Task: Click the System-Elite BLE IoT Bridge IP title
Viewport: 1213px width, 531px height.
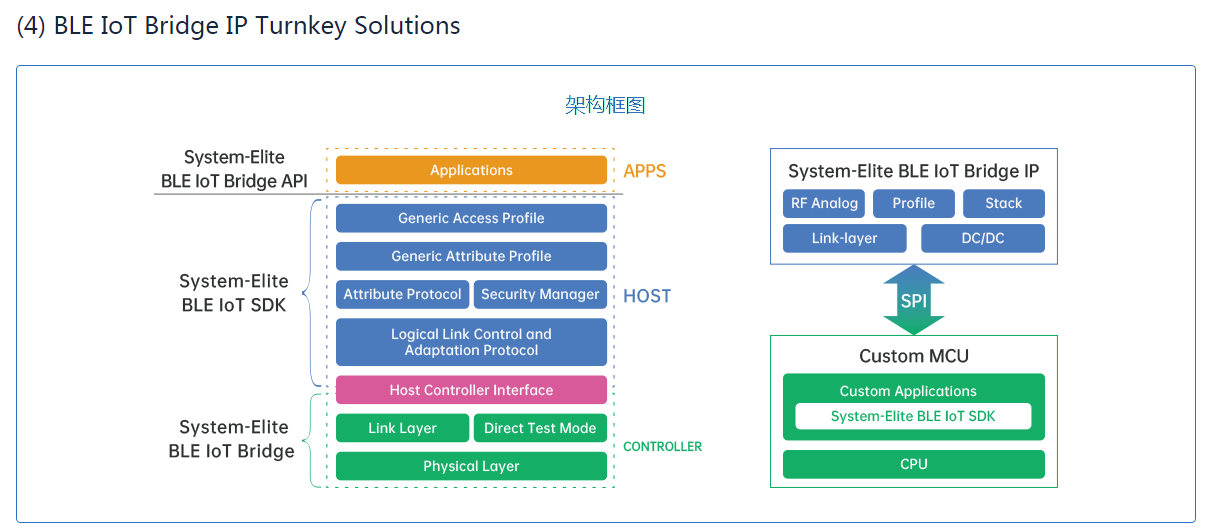Action: click(914, 171)
